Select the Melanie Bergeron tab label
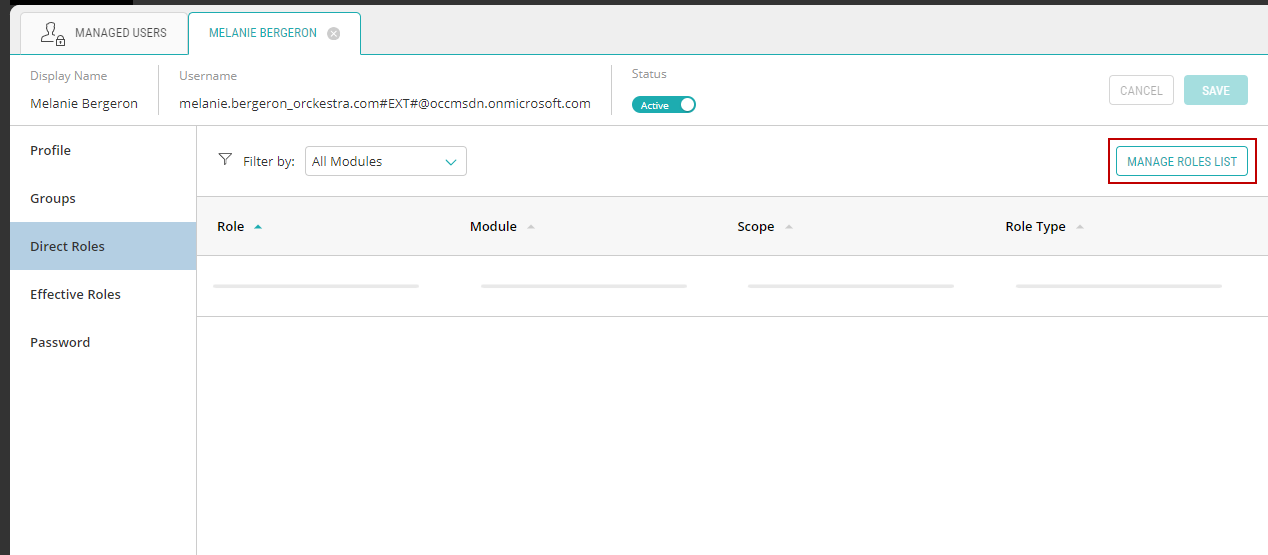Viewport: 1268px width, 555px height. coord(262,33)
